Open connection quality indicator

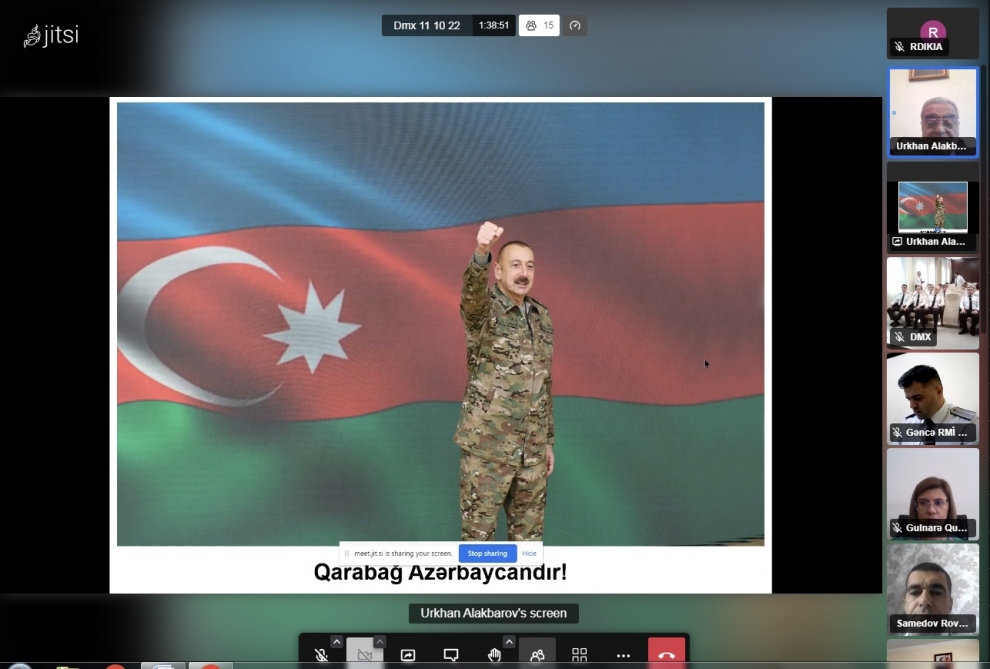click(x=575, y=26)
